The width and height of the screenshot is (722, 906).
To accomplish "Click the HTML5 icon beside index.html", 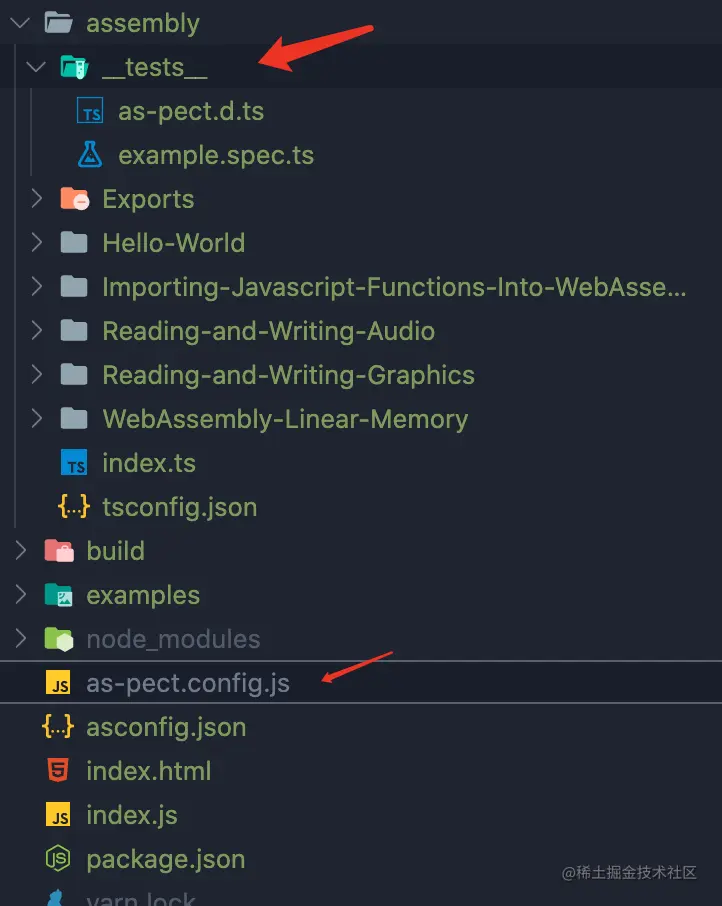I will click(x=58, y=771).
